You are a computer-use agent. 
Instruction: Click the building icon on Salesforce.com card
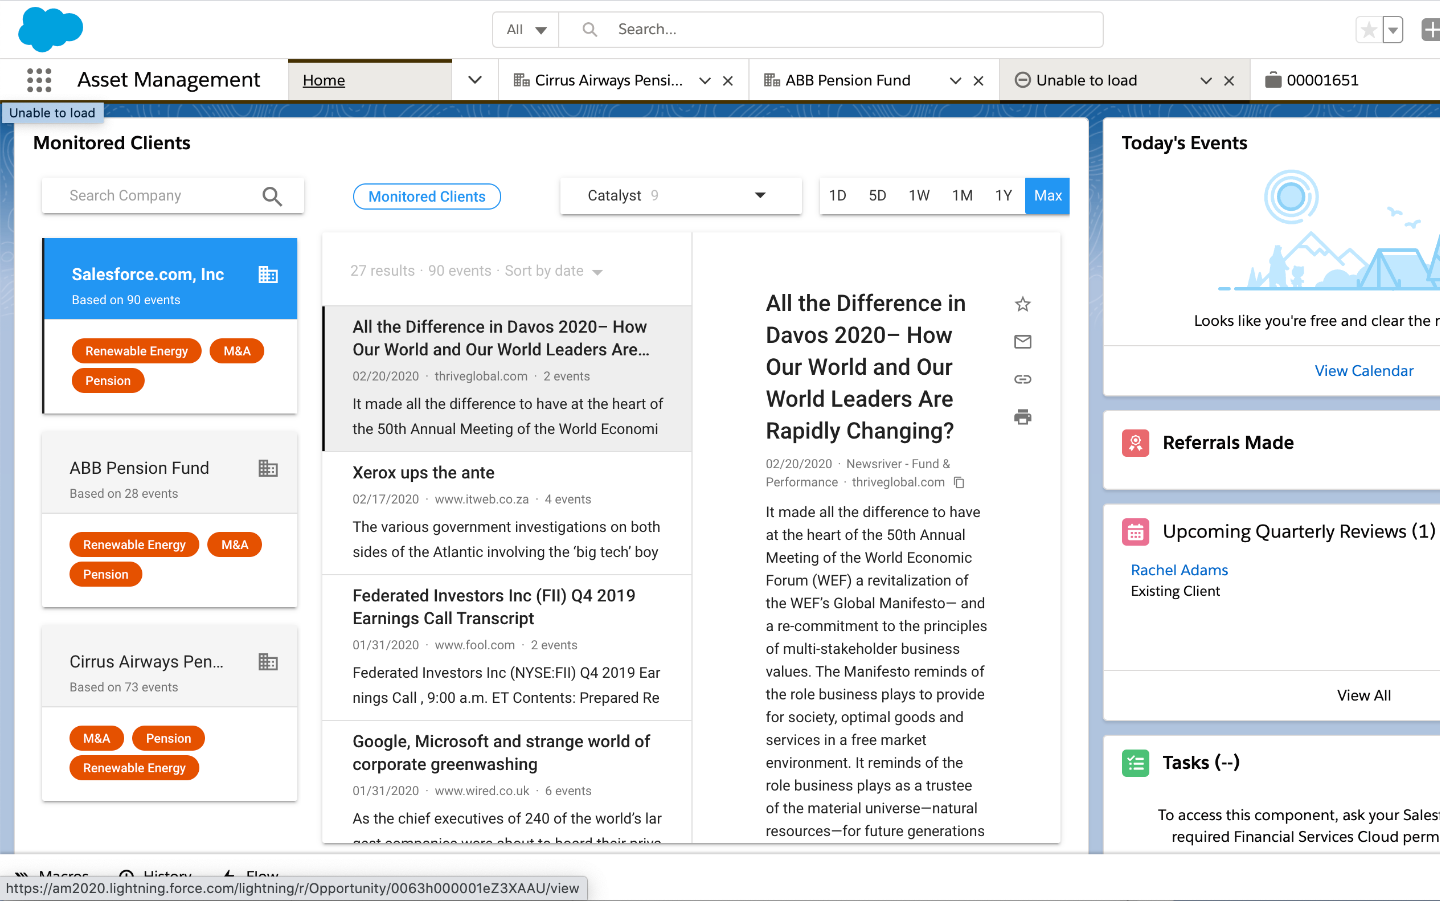(268, 275)
